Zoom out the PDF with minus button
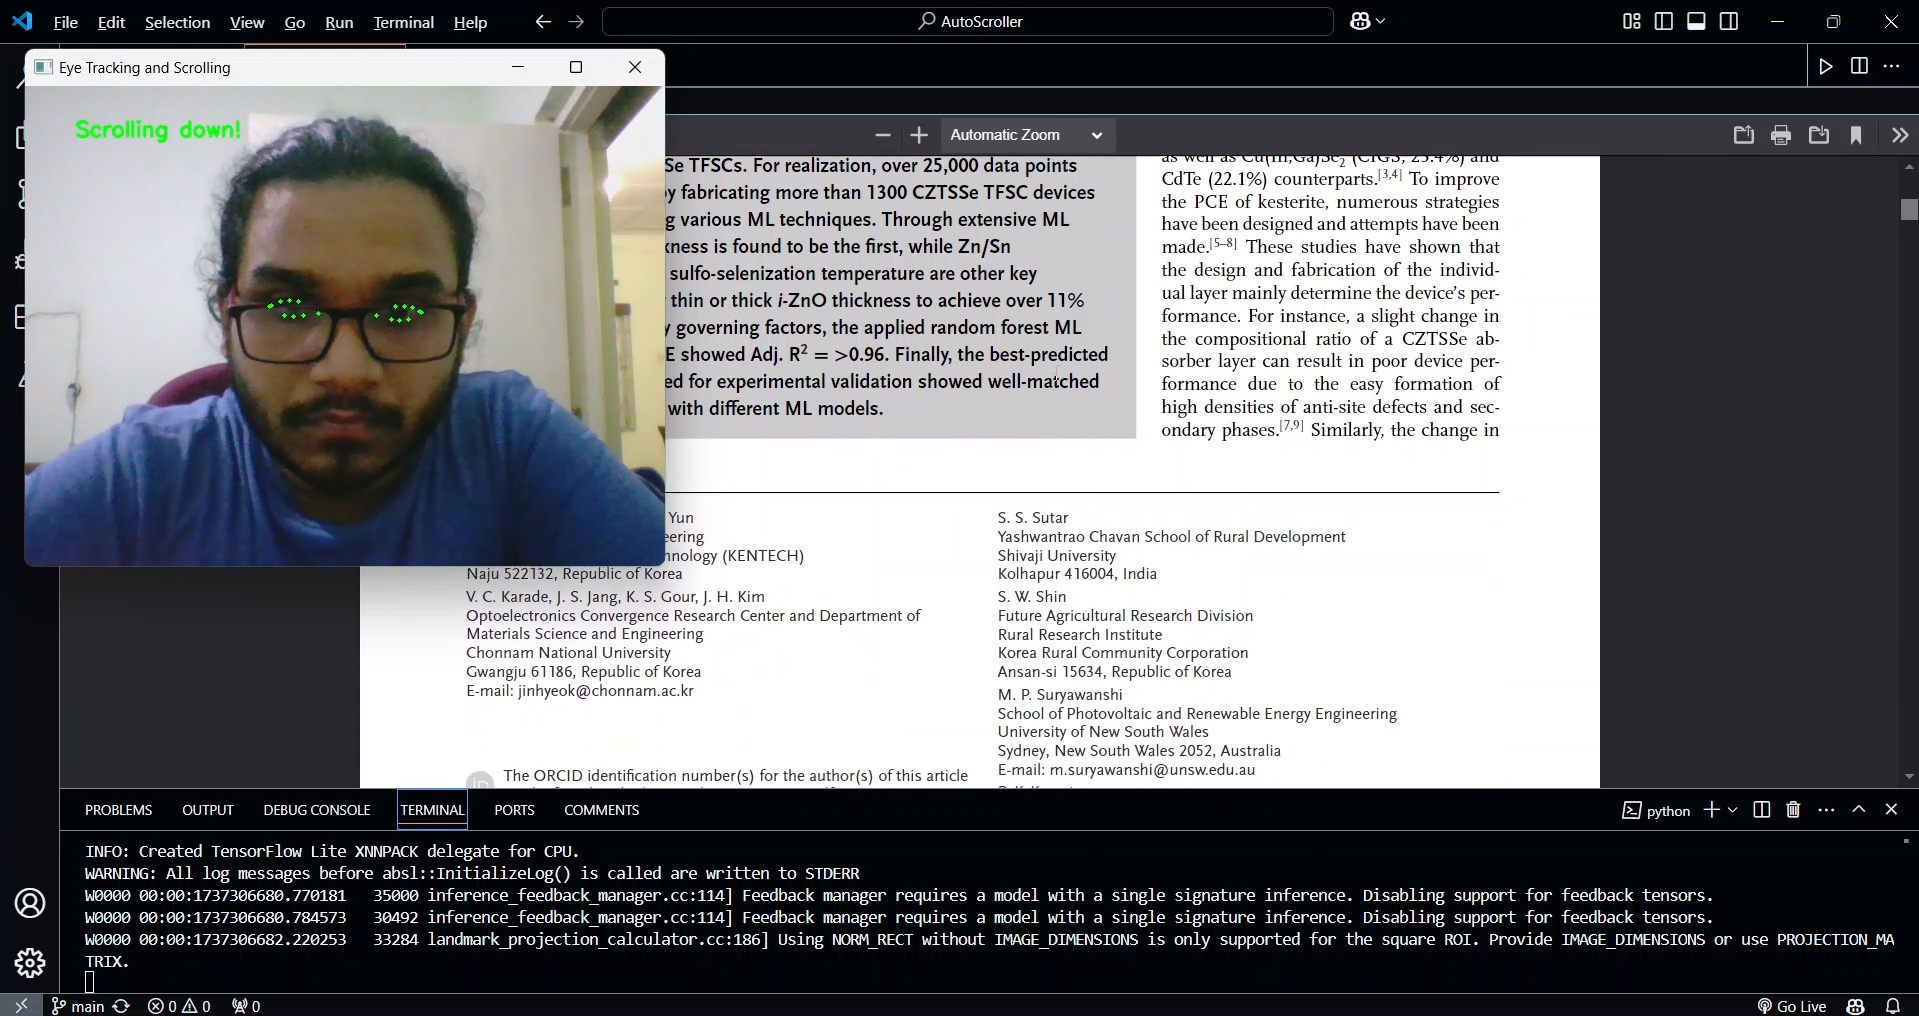1919x1016 pixels. [882, 135]
